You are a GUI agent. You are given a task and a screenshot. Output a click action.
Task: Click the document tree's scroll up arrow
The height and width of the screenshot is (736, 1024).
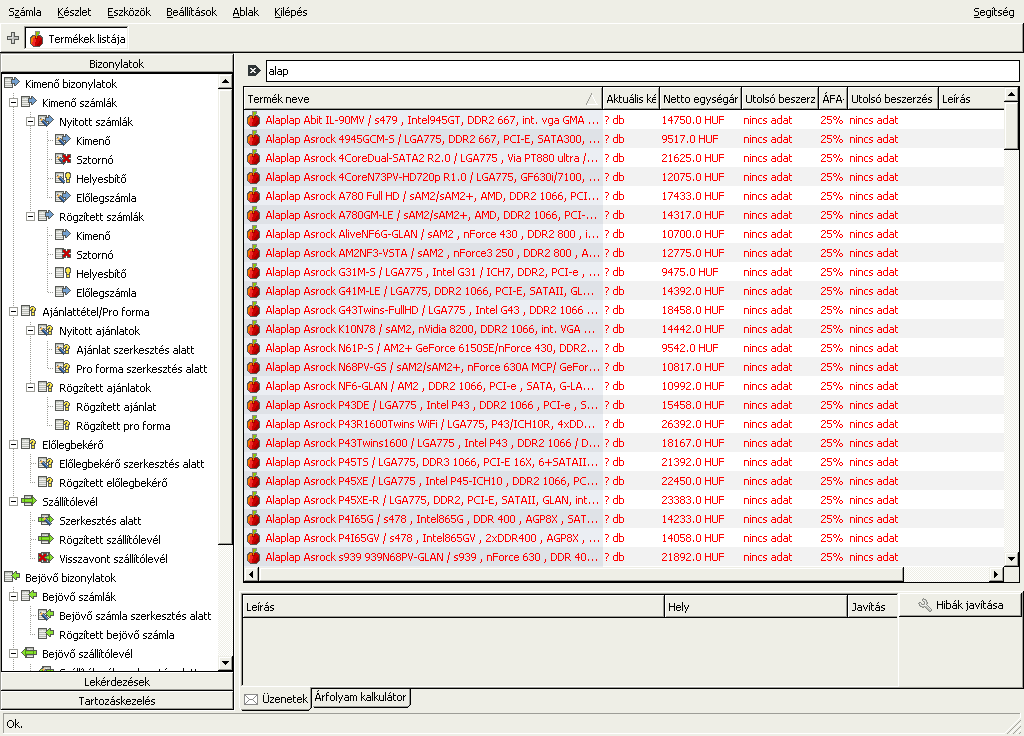coord(225,82)
